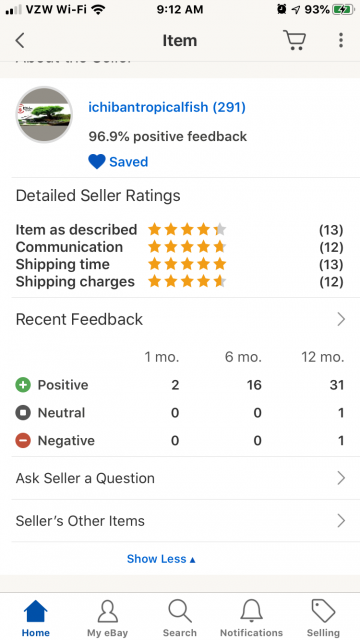360x640 pixels.
Task: Collapse section with Show Less
Action: tap(161, 559)
